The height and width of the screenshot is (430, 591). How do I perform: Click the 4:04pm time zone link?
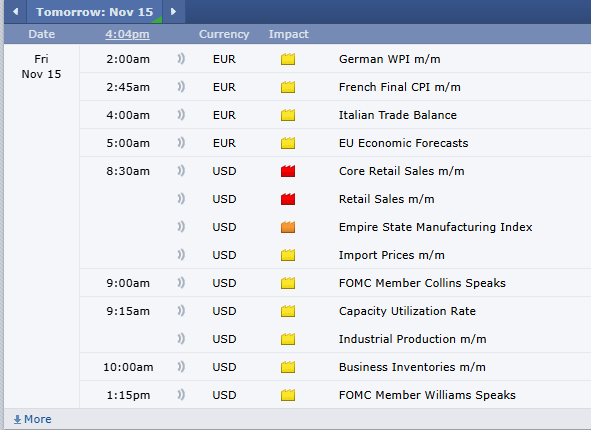pos(127,34)
